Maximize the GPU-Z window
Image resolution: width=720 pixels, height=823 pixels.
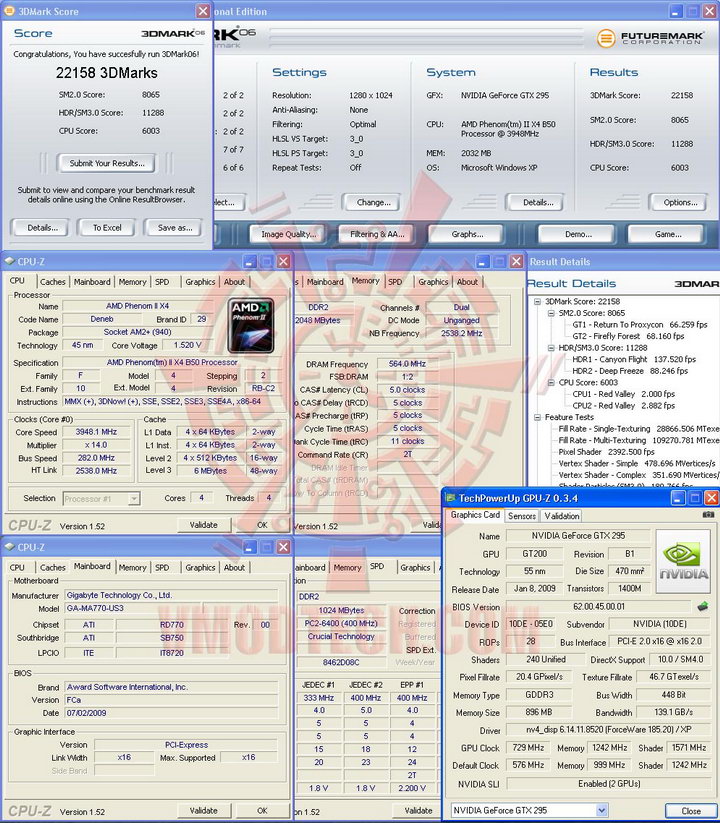coord(693,498)
